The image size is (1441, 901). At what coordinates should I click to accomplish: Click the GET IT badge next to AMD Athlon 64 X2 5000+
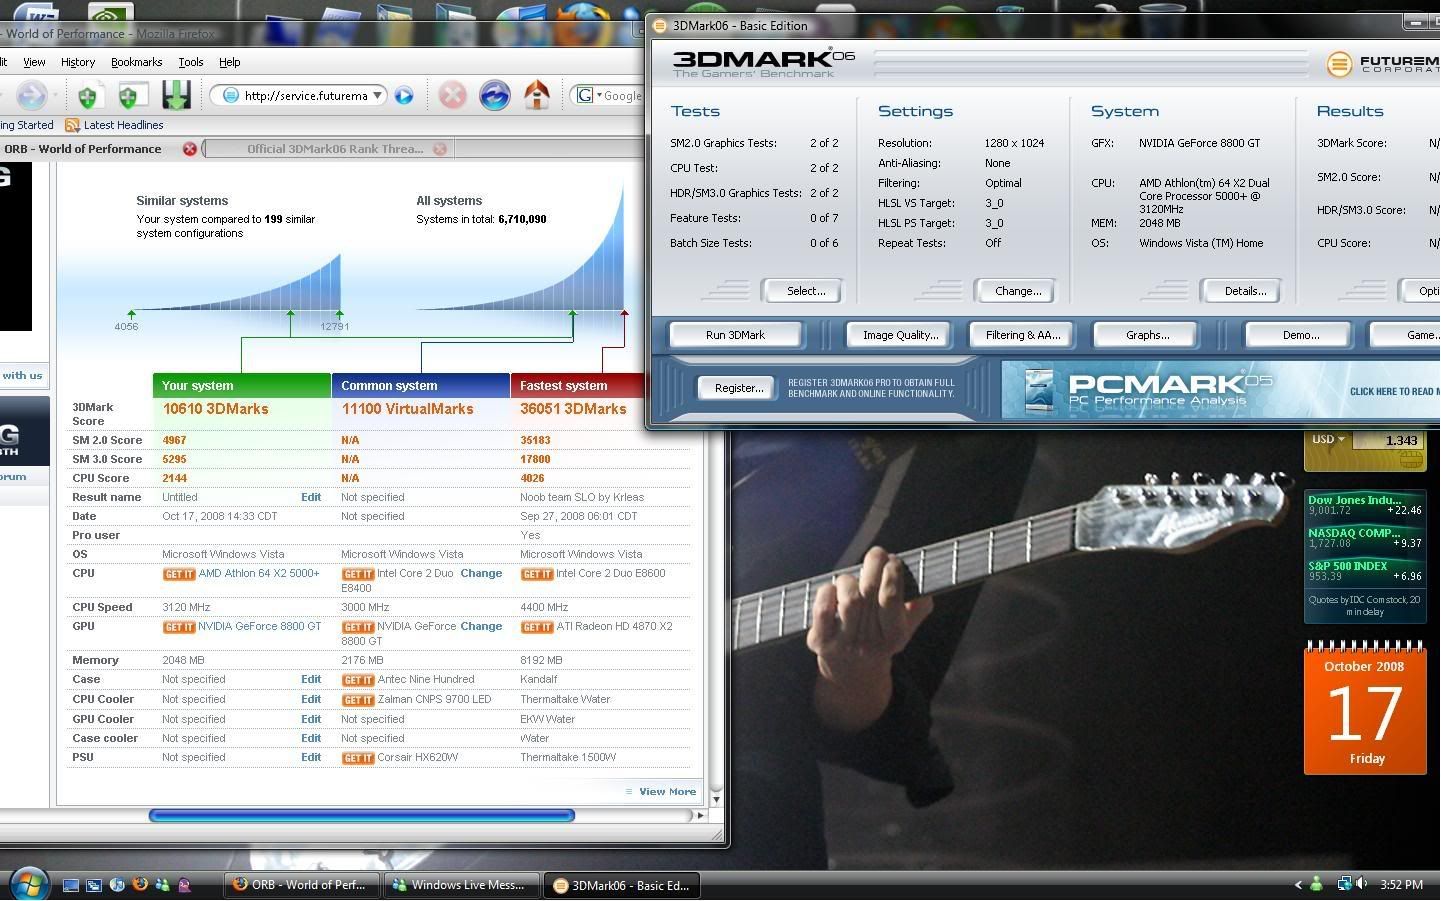tap(179, 574)
